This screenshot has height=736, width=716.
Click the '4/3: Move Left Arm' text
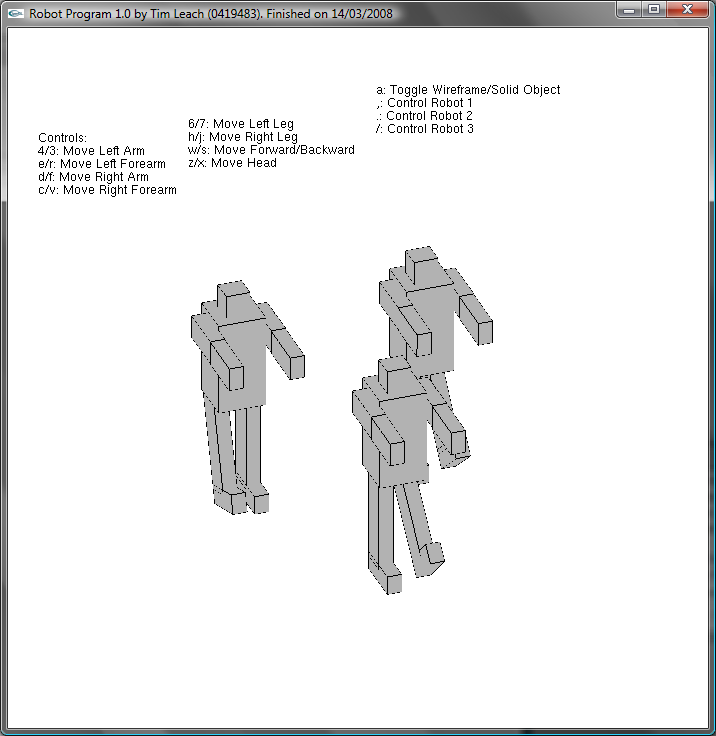point(91,151)
